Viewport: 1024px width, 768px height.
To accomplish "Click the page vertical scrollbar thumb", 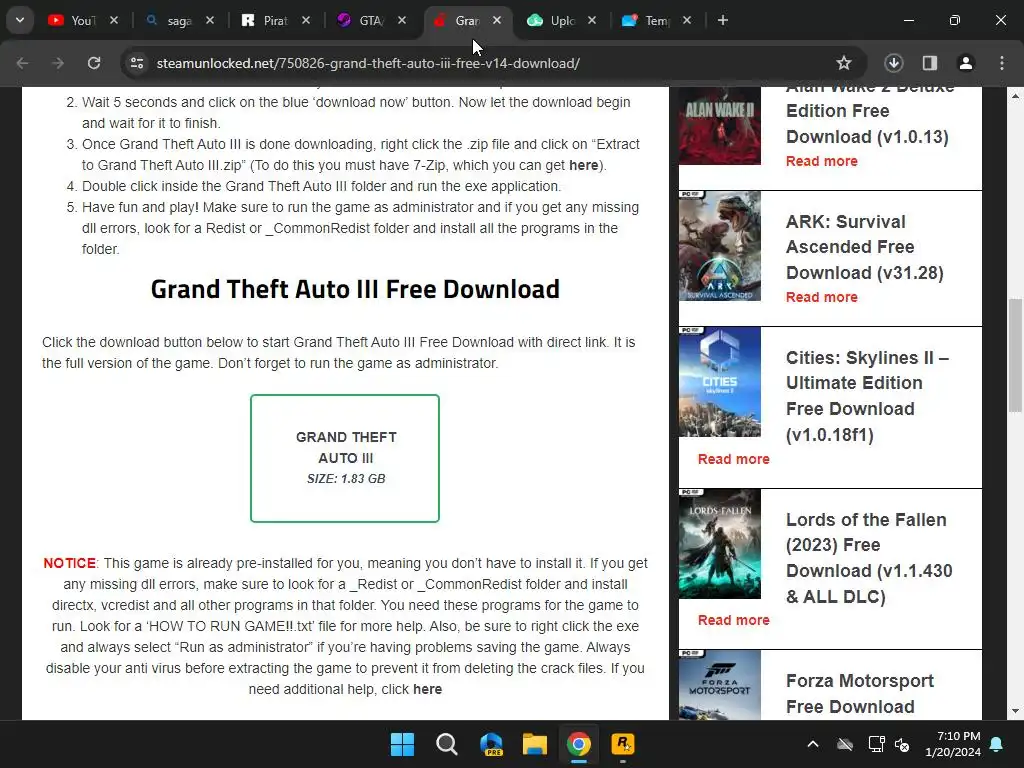I will tap(1014, 355).
